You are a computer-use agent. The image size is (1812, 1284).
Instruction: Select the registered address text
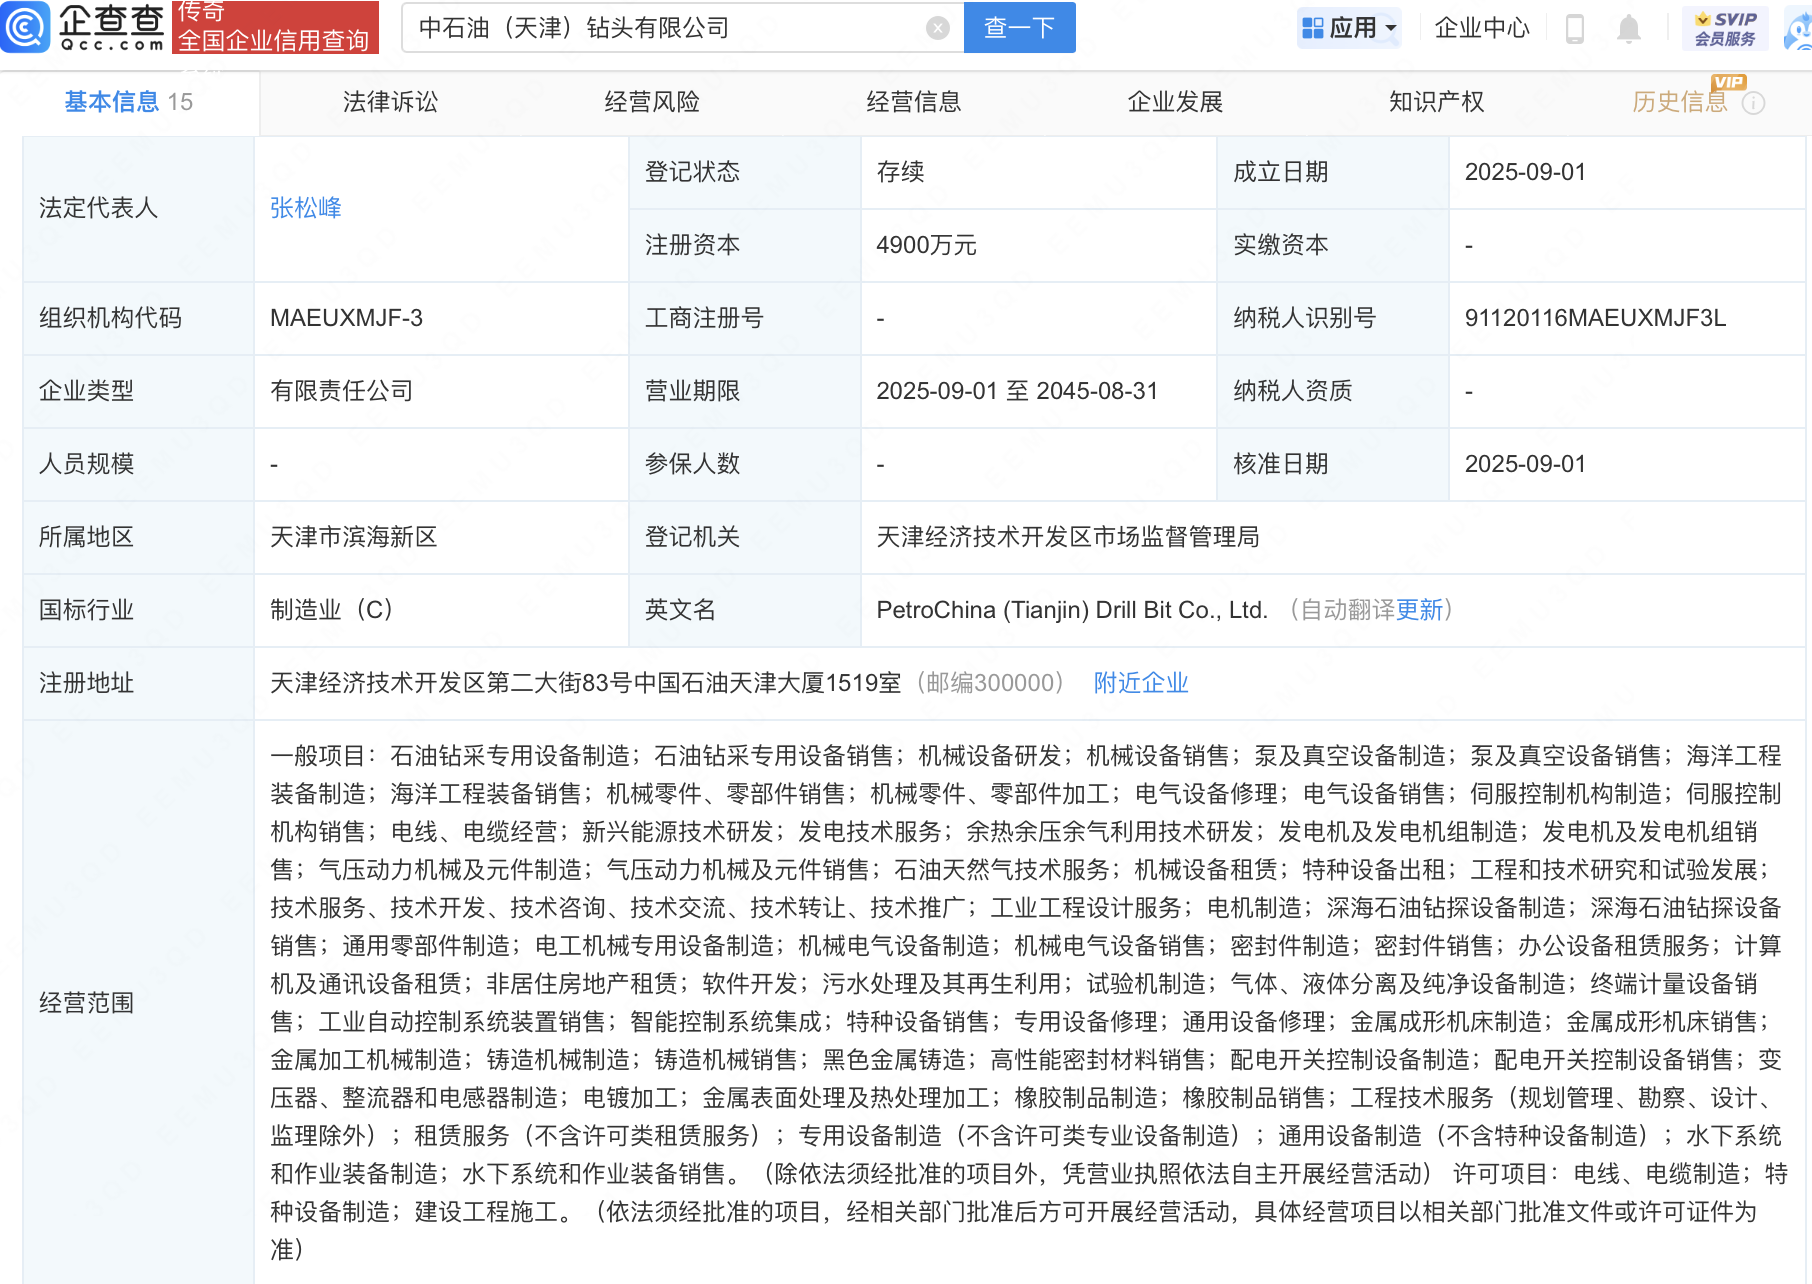click(586, 683)
